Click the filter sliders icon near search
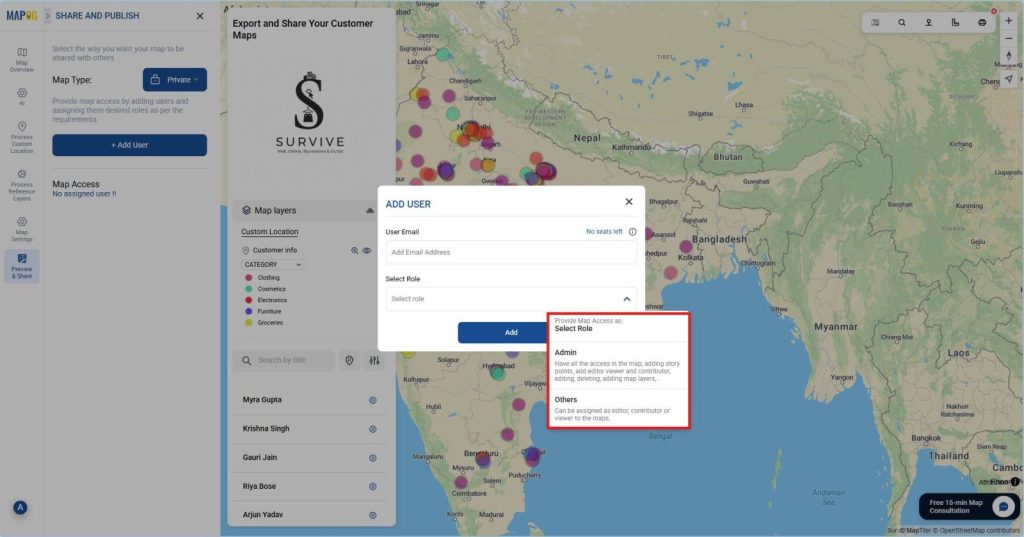 tap(374, 361)
